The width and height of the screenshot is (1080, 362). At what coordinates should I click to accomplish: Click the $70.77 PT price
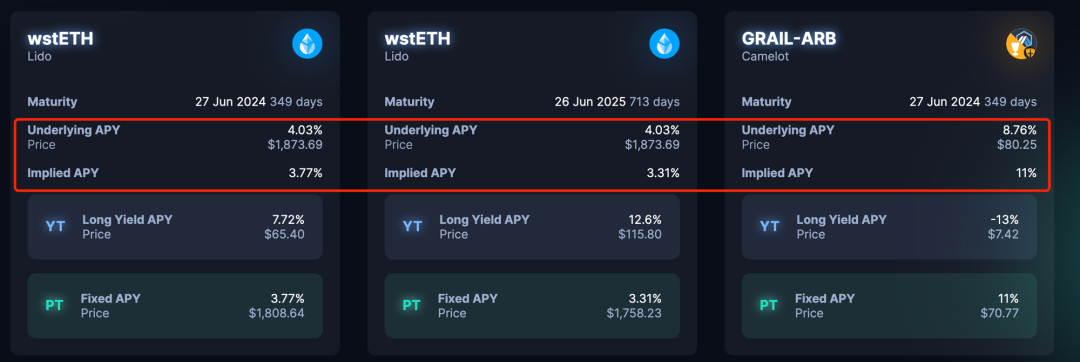coord(999,314)
